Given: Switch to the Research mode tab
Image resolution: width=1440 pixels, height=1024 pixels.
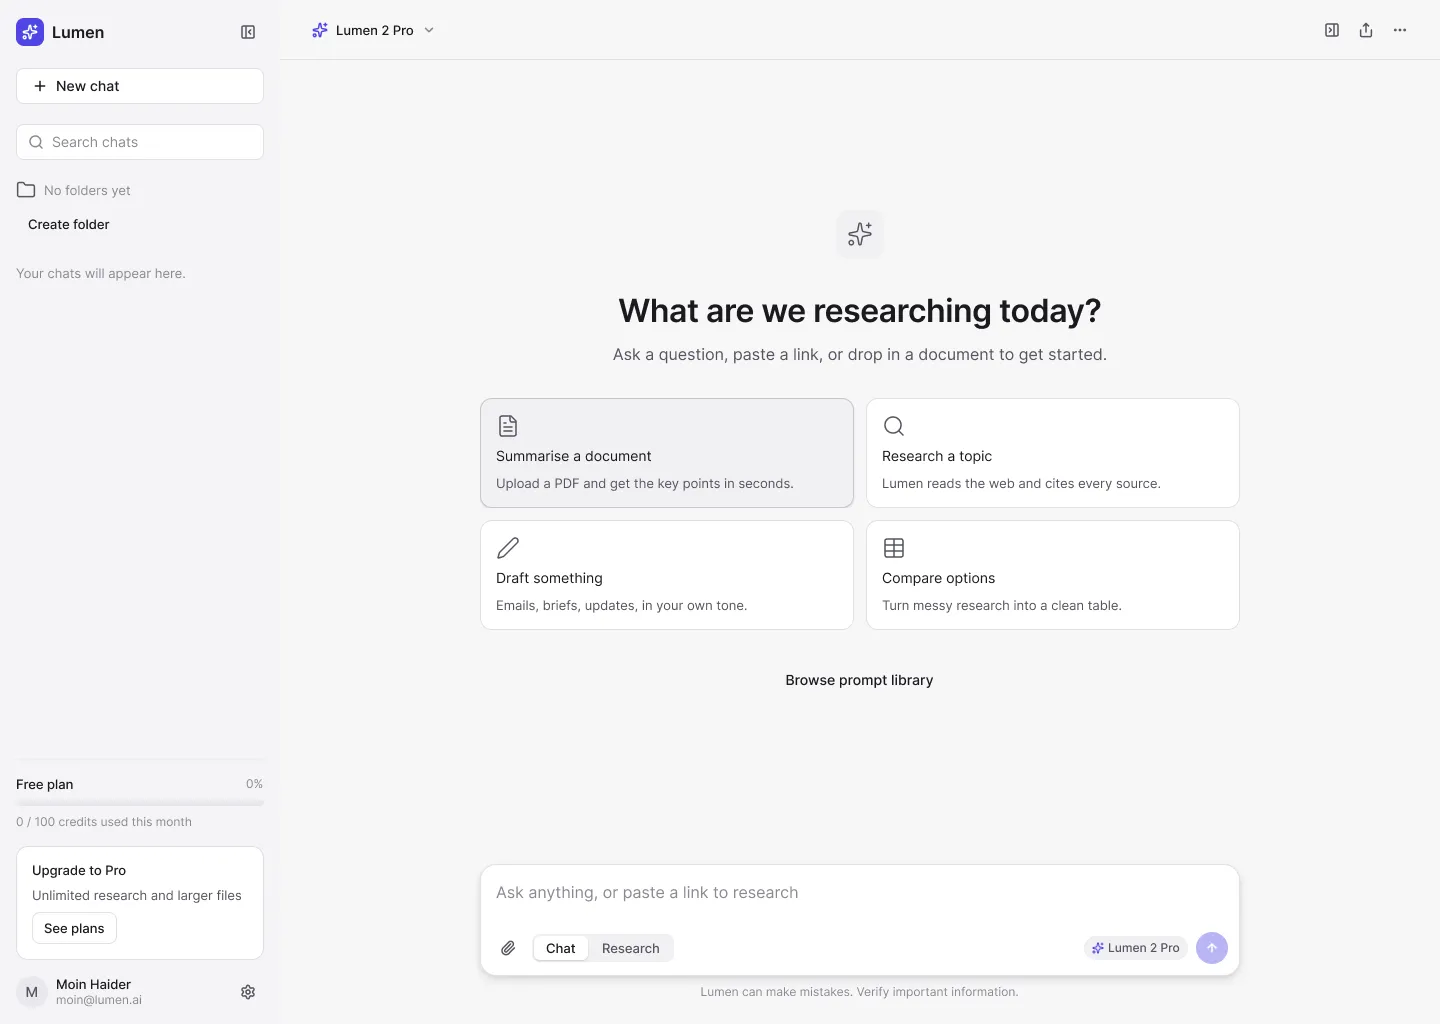Looking at the screenshot, I should 631,948.
